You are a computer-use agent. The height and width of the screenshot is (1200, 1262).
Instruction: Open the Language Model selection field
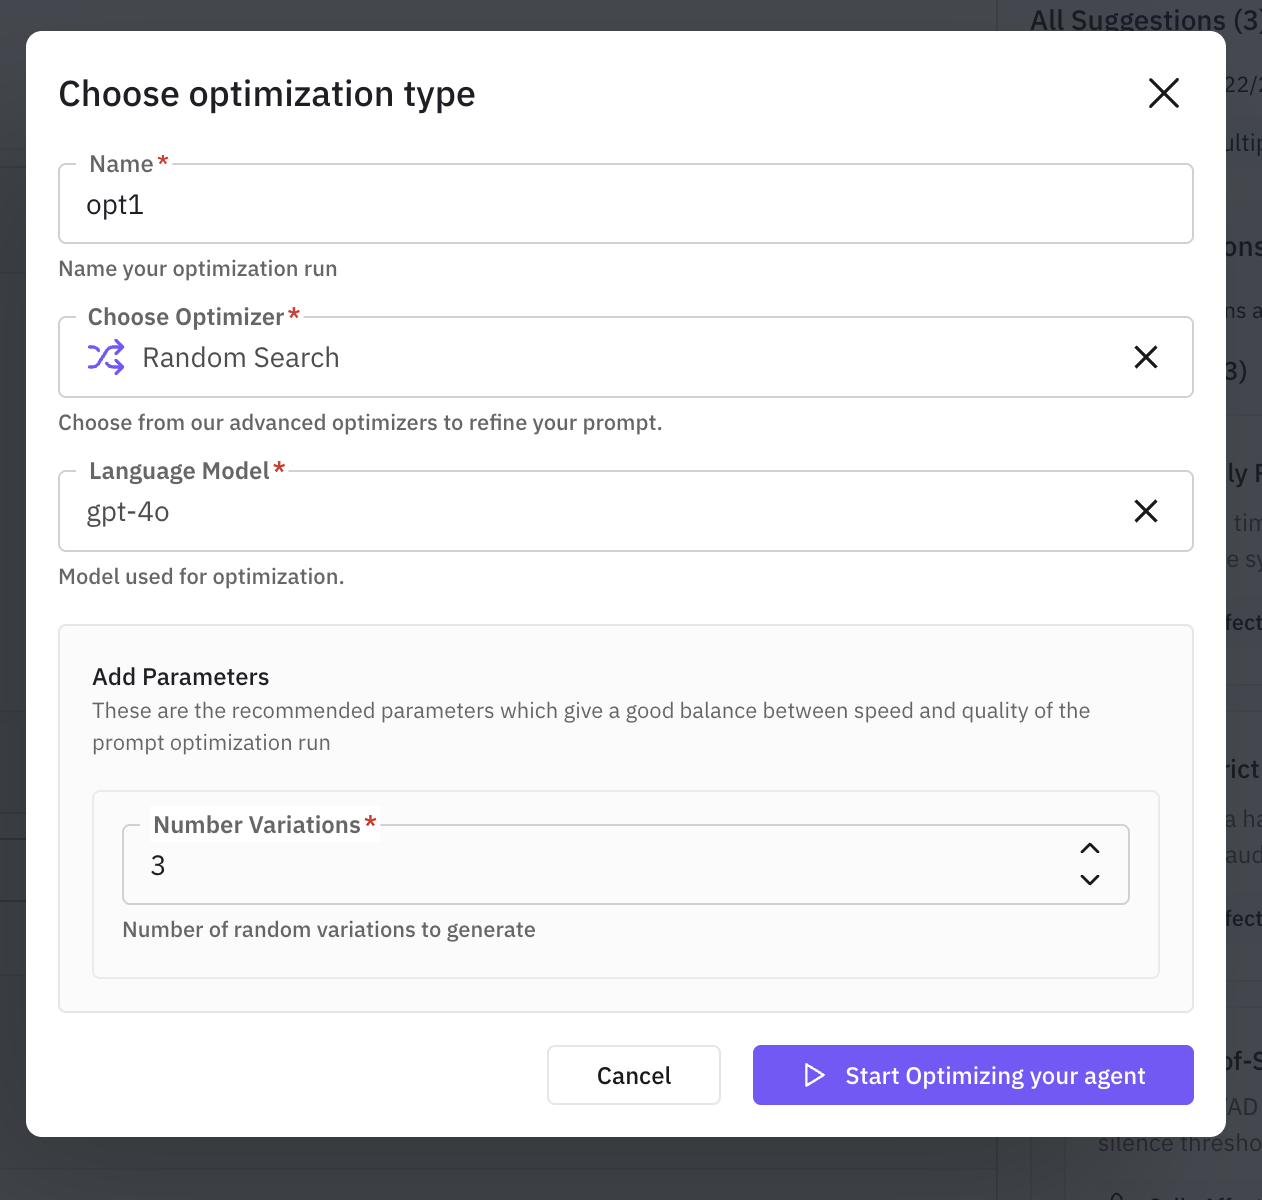pos(600,511)
